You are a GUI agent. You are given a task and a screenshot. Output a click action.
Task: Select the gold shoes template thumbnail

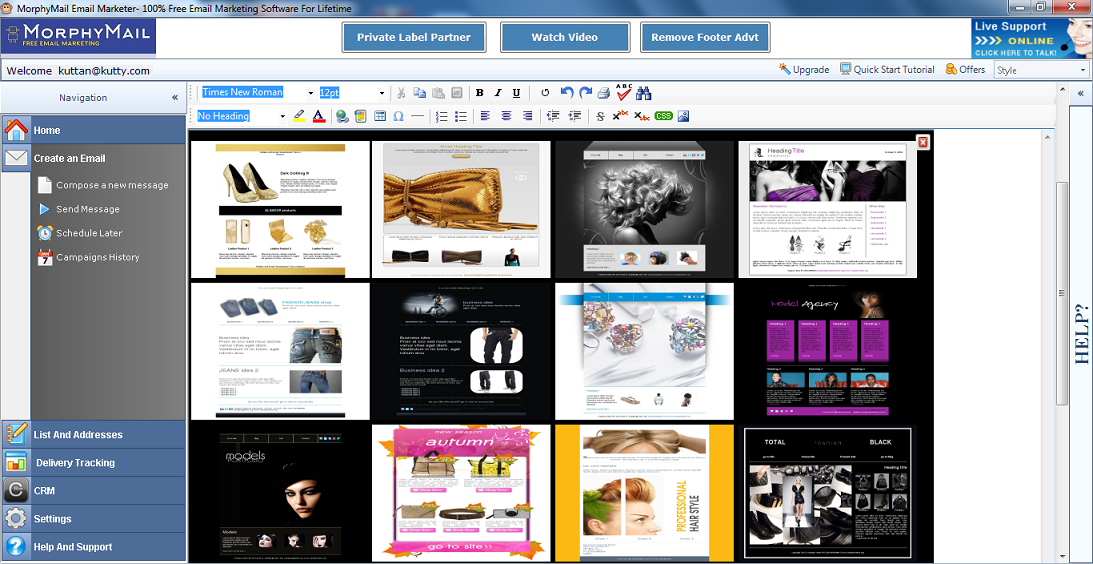click(x=280, y=210)
